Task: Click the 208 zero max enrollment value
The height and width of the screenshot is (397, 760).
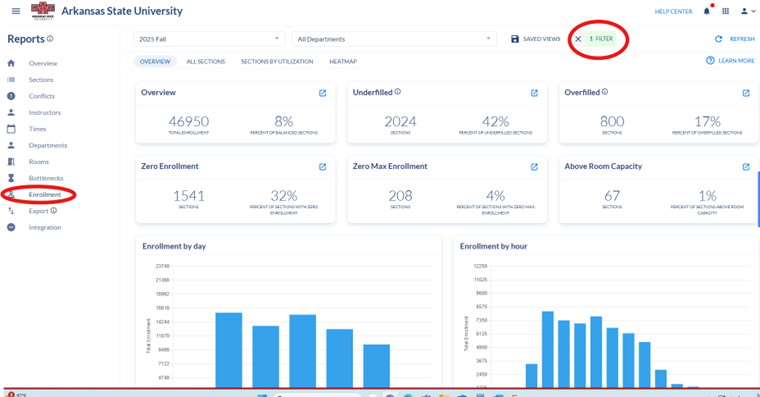Action: [400, 195]
